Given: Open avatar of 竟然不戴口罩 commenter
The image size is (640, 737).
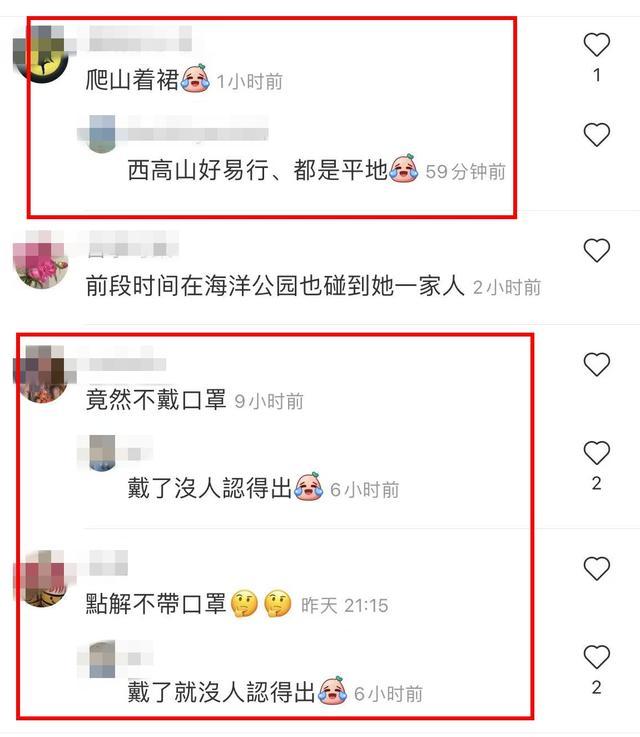Looking at the screenshot, I should click(x=41, y=374).
